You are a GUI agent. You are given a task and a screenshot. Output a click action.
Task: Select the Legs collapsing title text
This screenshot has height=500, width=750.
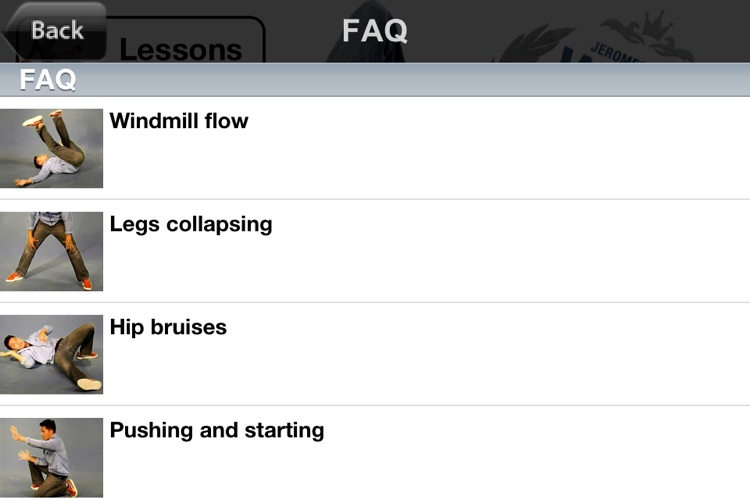pyautogui.click(x=191, y=224)
